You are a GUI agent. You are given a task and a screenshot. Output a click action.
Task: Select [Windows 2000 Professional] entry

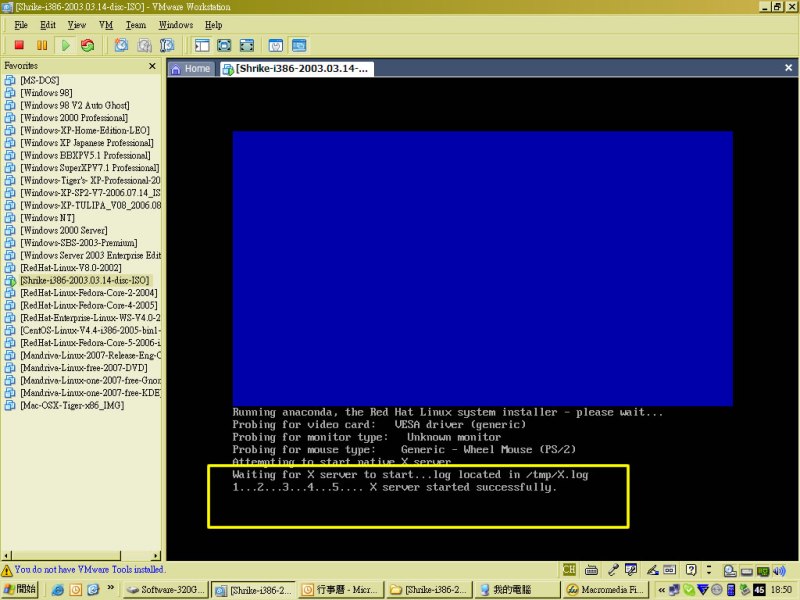tap(74, 118)
